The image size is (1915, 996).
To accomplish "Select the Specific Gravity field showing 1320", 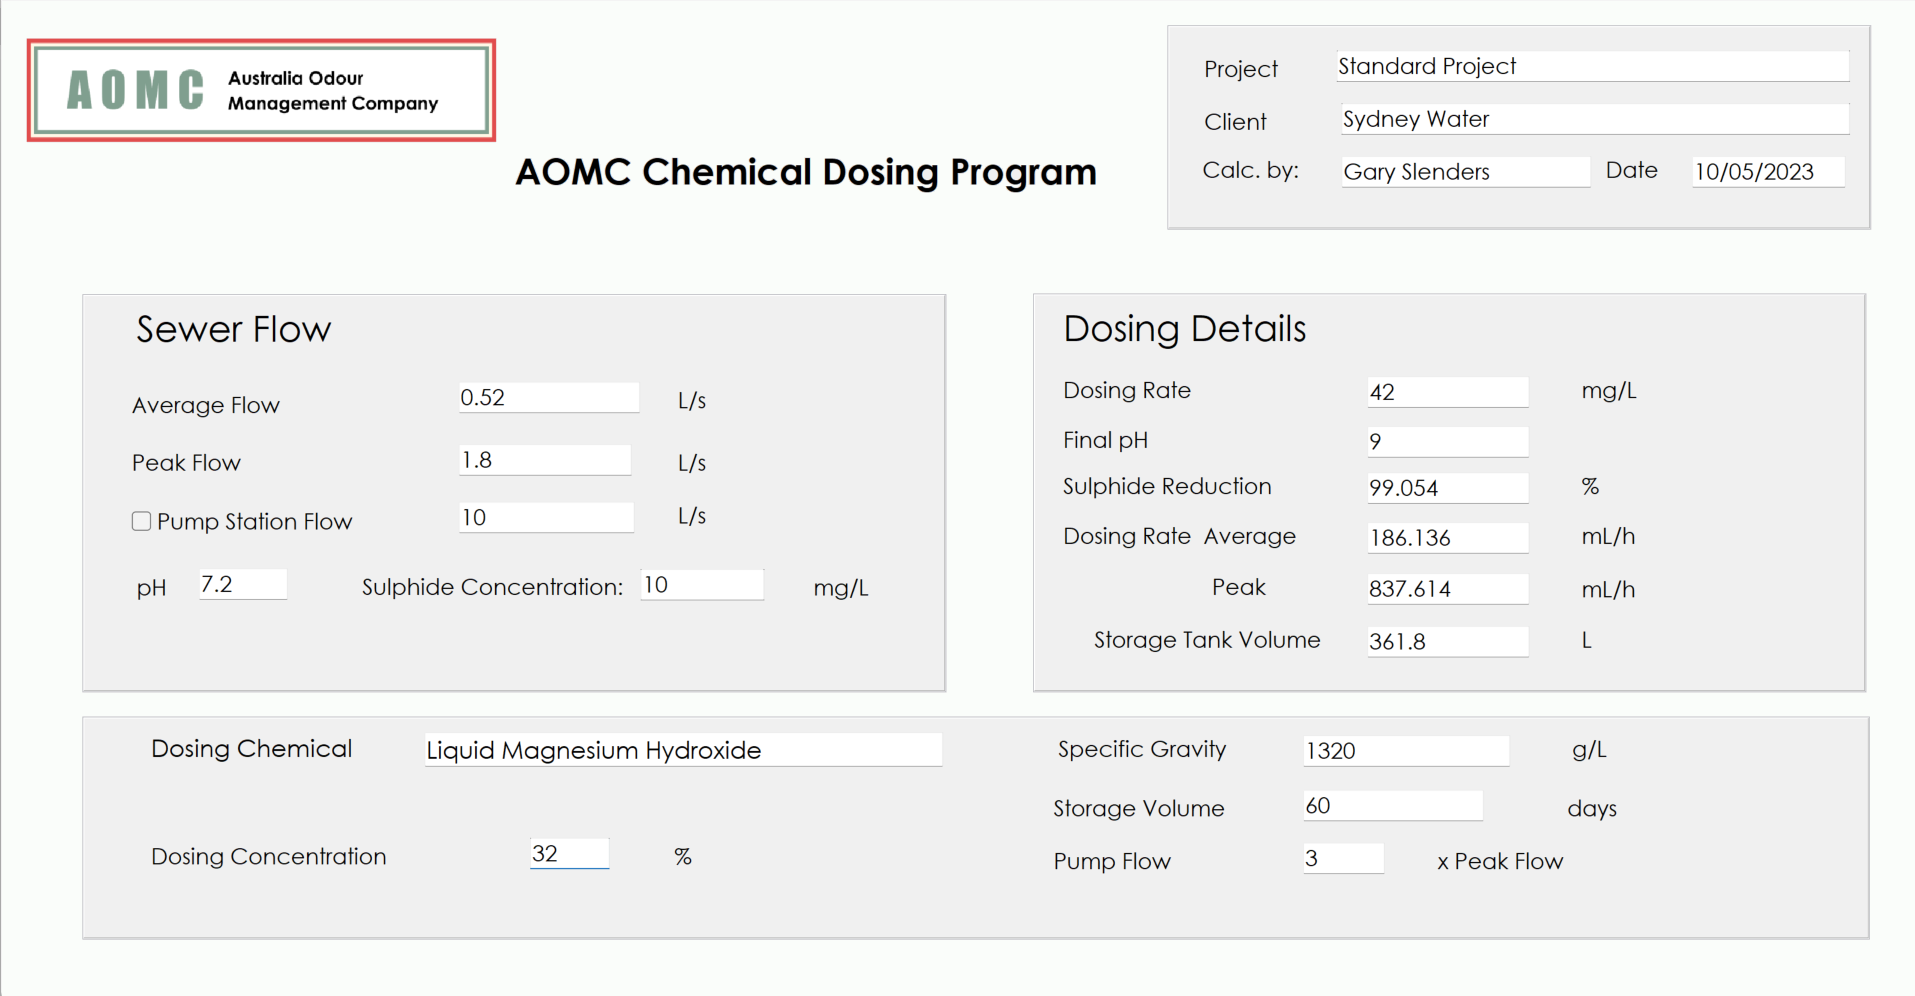I will click(x=1405, y=750).
